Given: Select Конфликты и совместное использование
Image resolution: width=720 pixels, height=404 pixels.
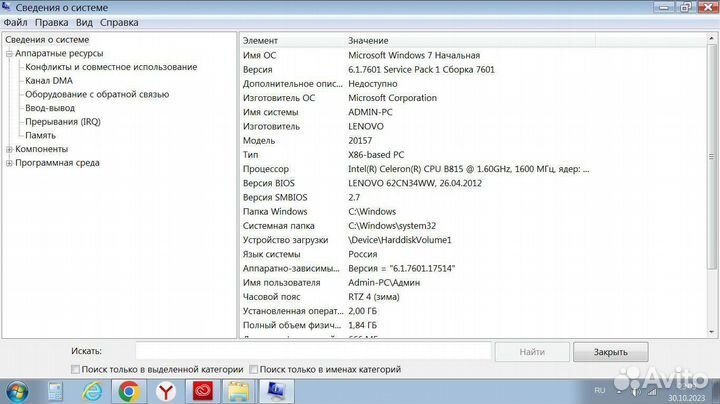Looking at the screenshot, I should 111,67.
